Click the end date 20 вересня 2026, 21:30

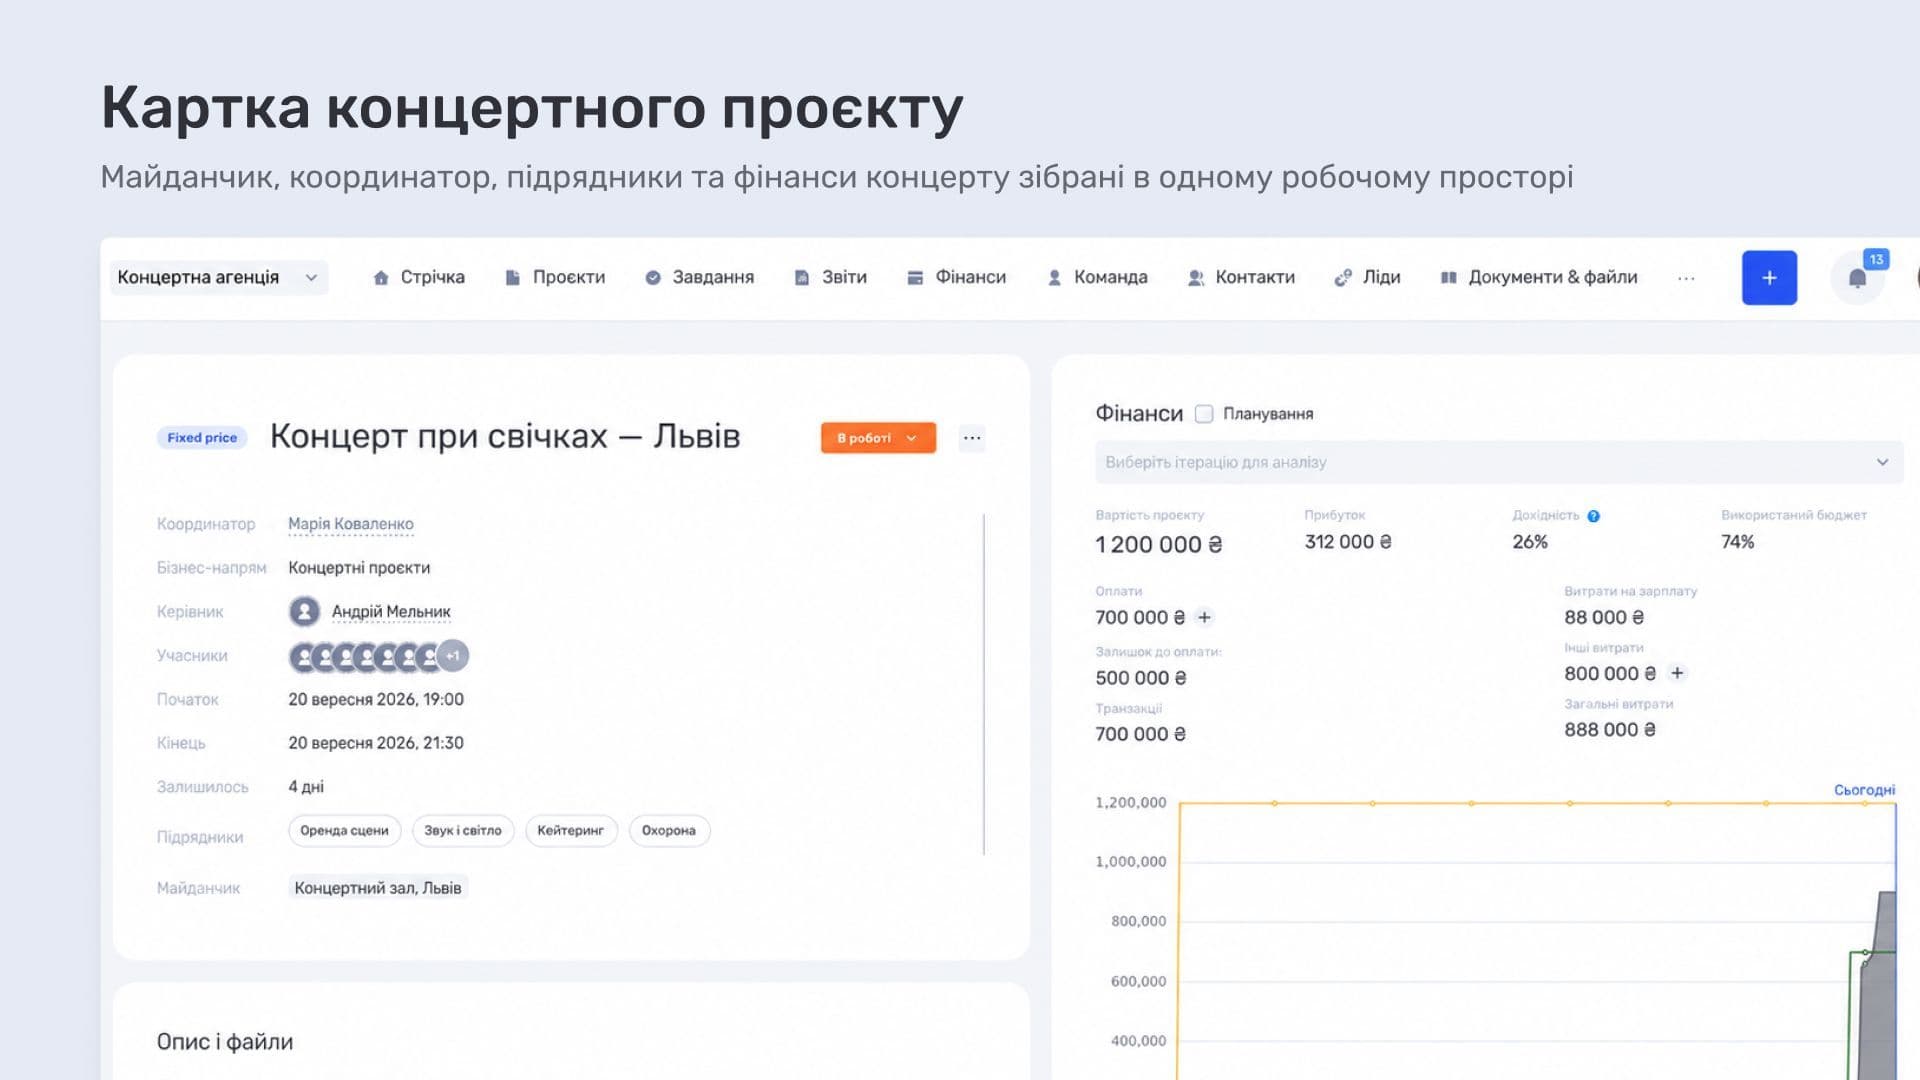click(376, 743)
